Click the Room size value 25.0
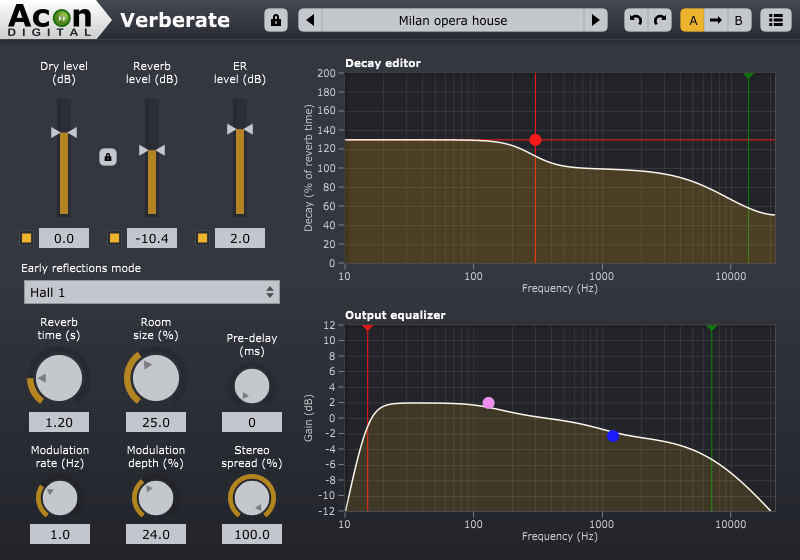800x560 pixels. click(156, 422)
